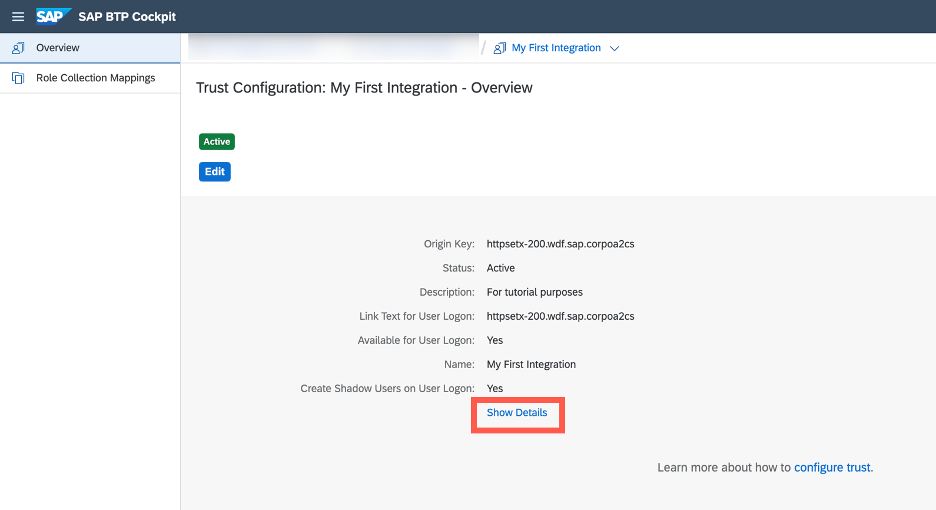Image resolution: width=936 pixels, height=510 pixels.
Task: Click the Available for User Logon Yes value
Action: [495, 340]
